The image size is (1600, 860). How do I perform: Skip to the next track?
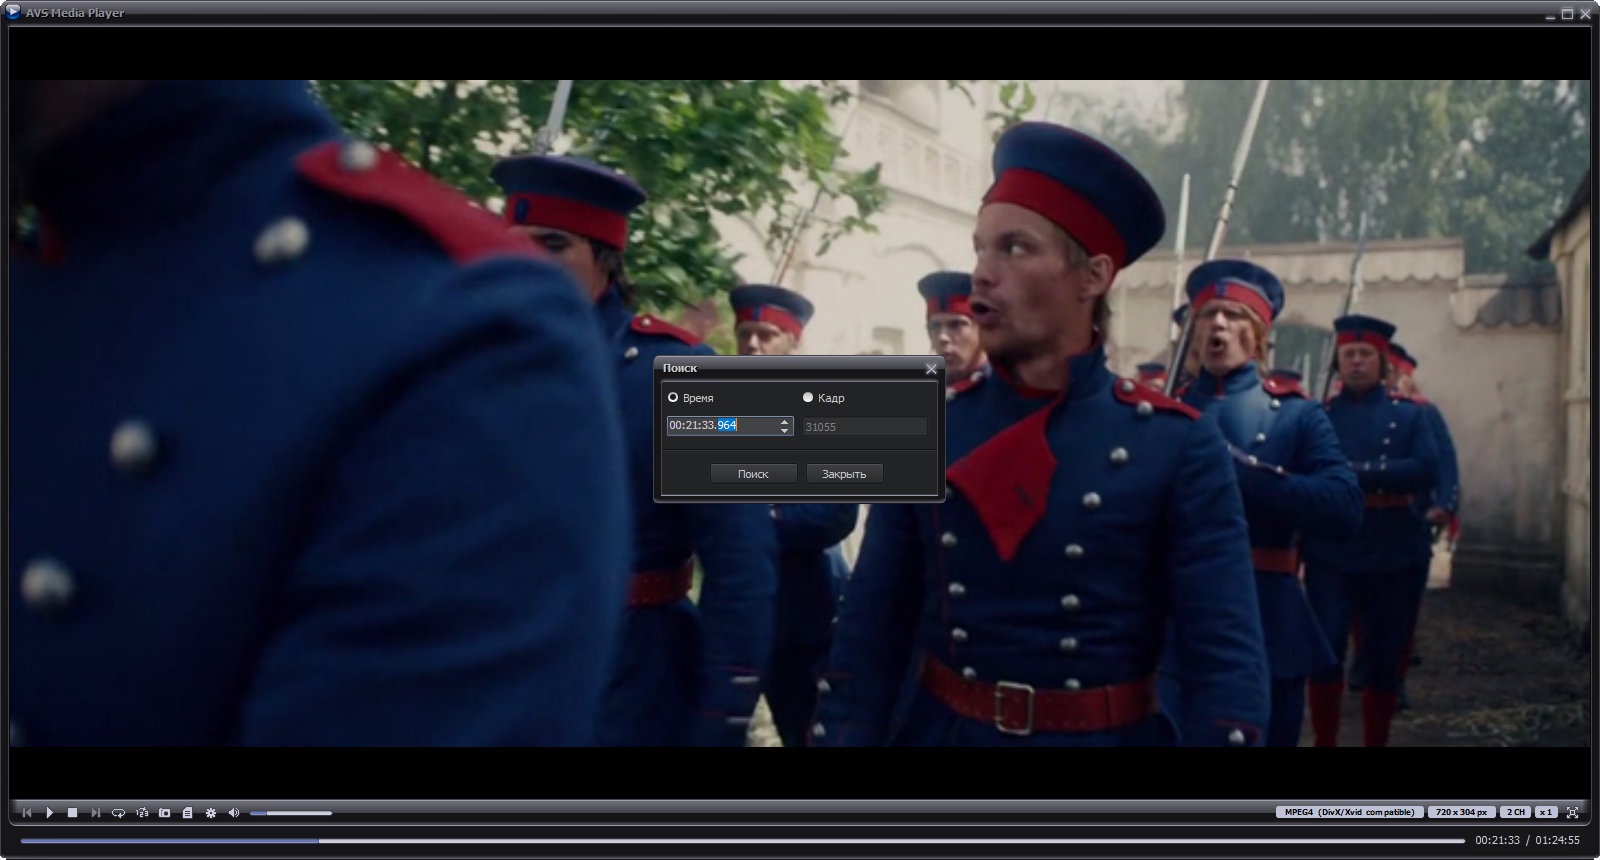tap(96, 813)
